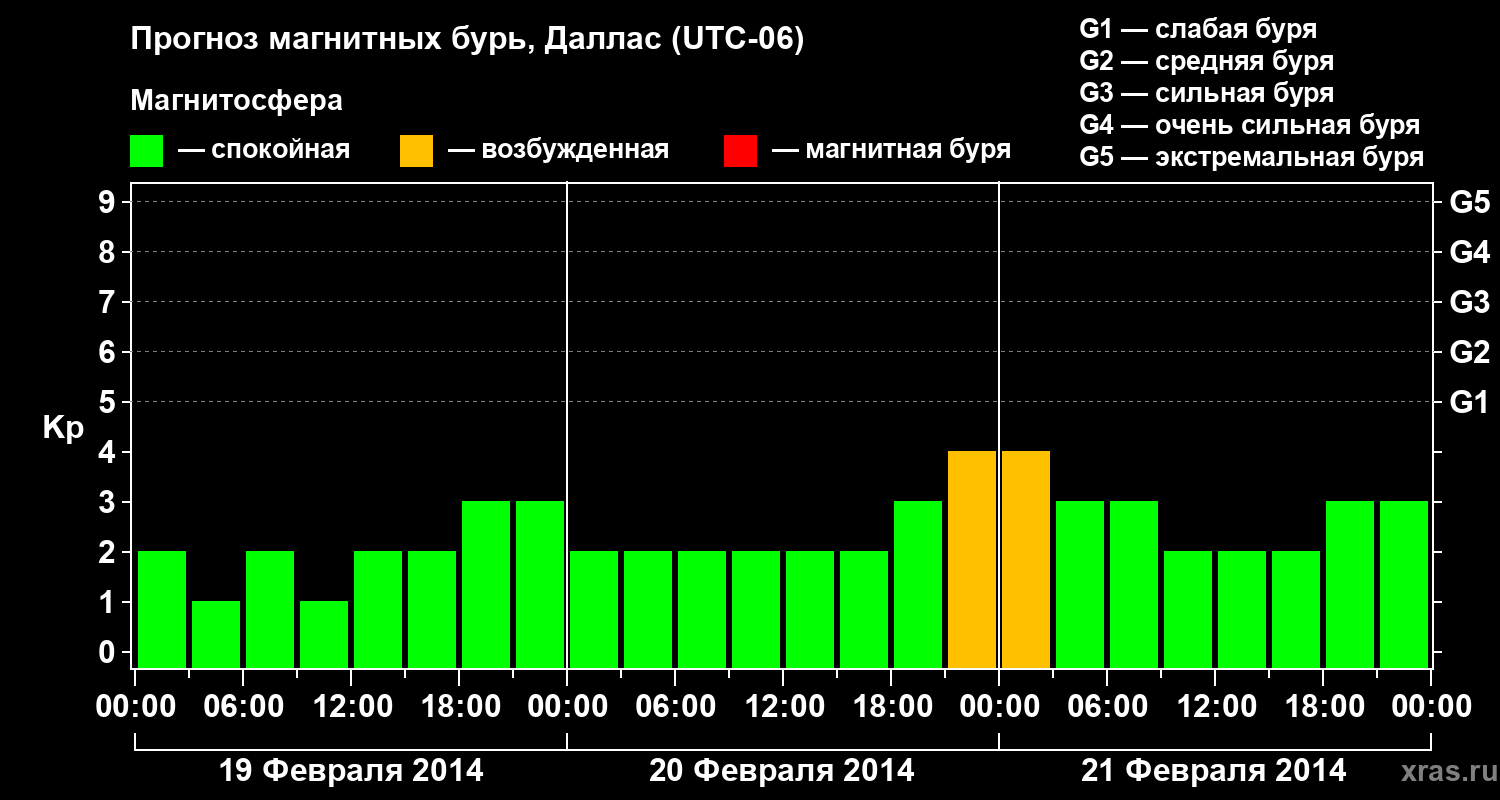The width and height of the screenshot is (1500, 800).
Task: Click the '— возбужденная' legend label
Action: point(558,151)
